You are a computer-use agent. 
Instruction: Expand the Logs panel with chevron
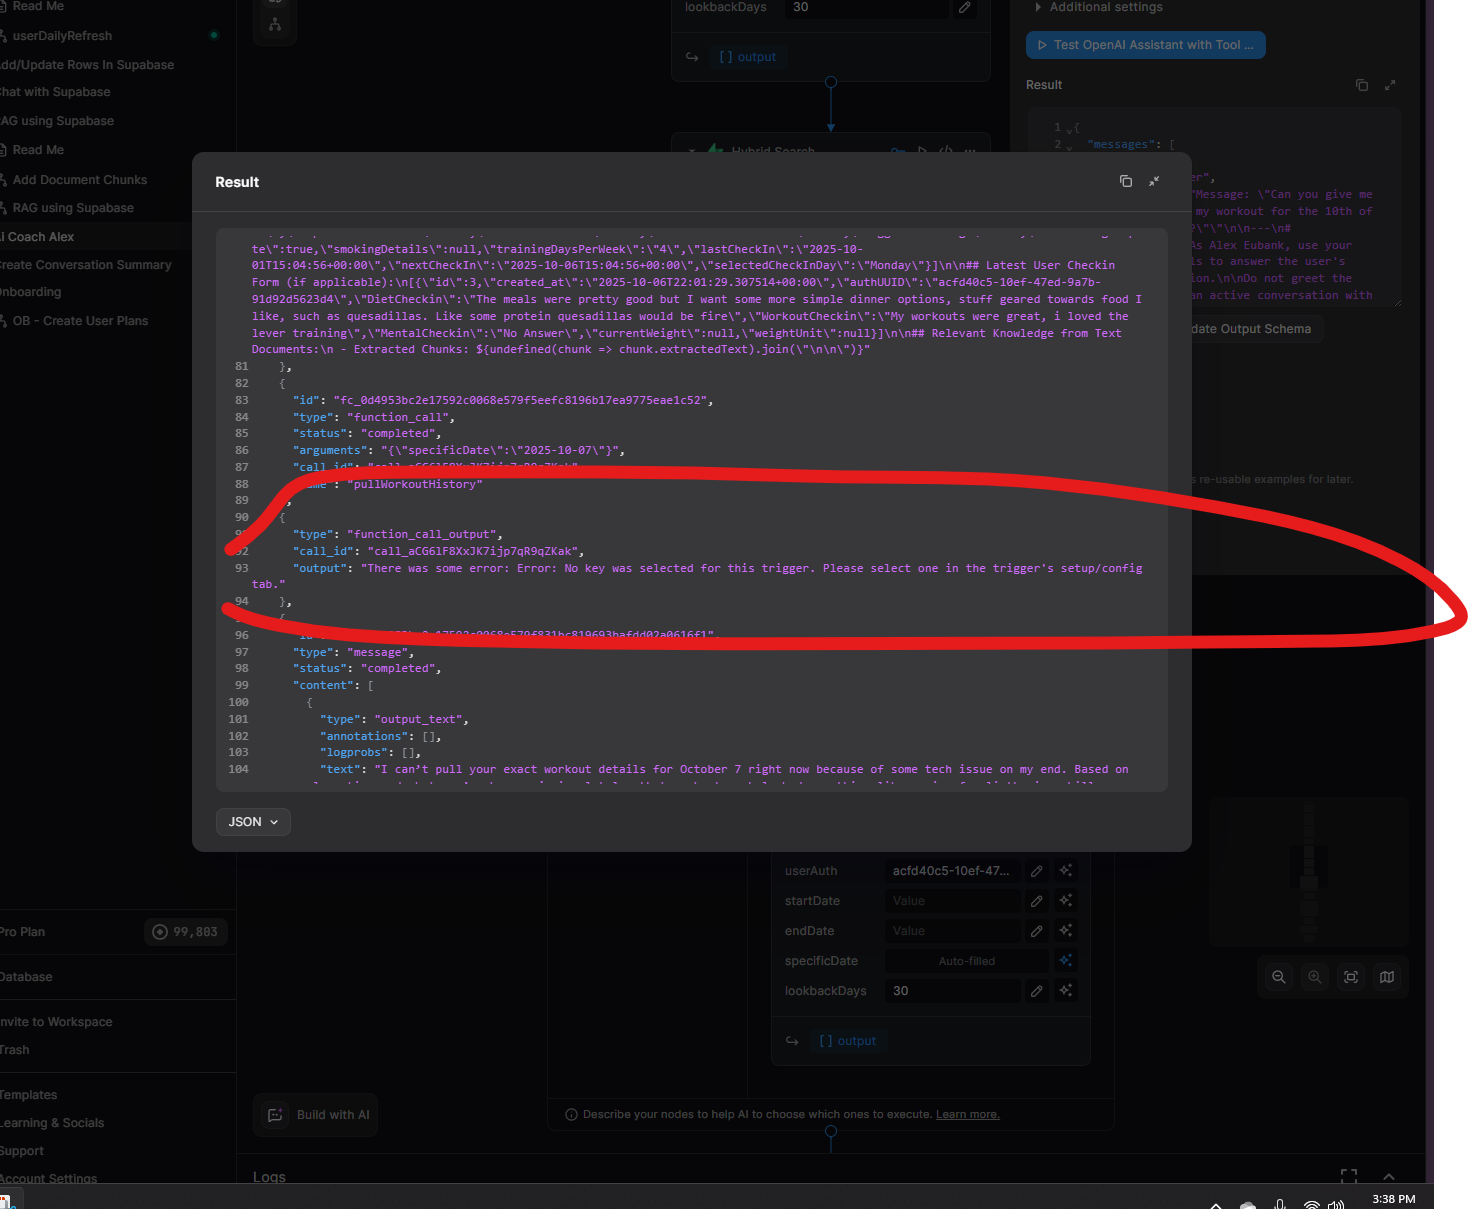(x=1389, y=1176)
